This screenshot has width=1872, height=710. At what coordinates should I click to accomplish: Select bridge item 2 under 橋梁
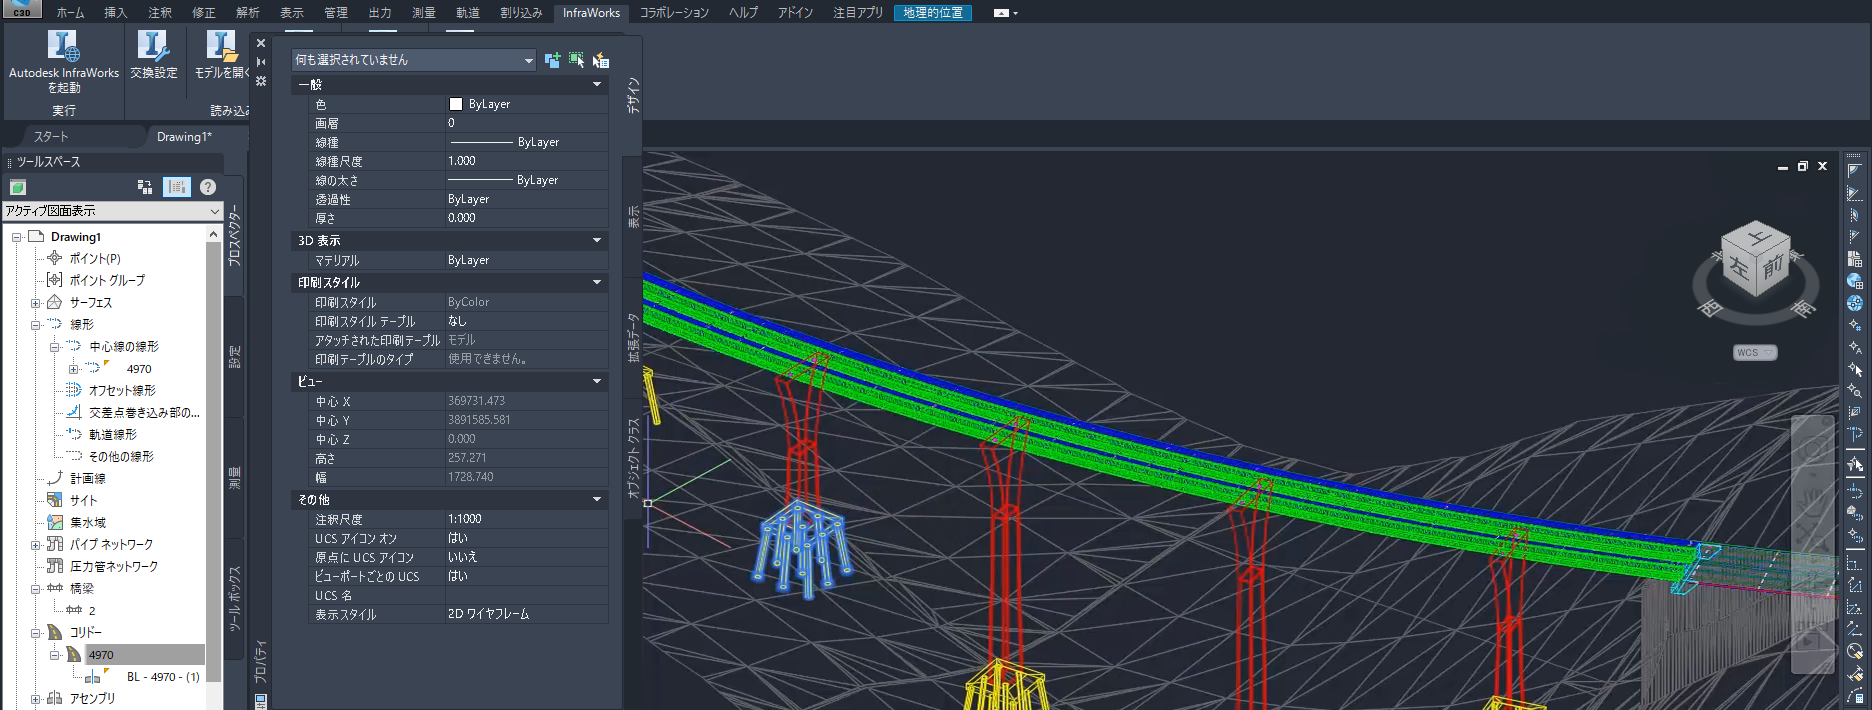[92, 610]
